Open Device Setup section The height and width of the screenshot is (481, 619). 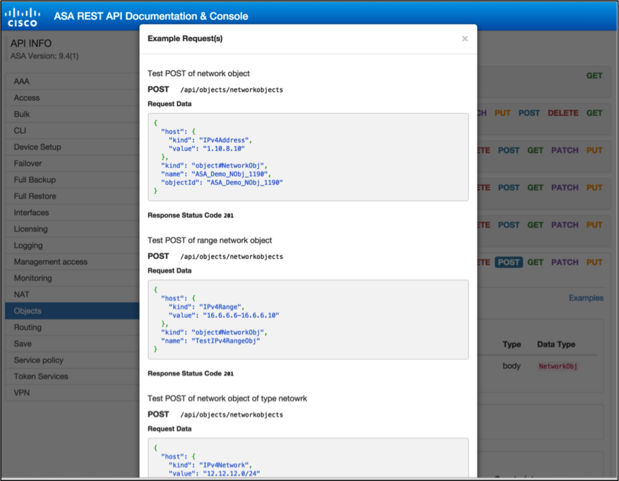pyautogui.click(x=72, y=147)
